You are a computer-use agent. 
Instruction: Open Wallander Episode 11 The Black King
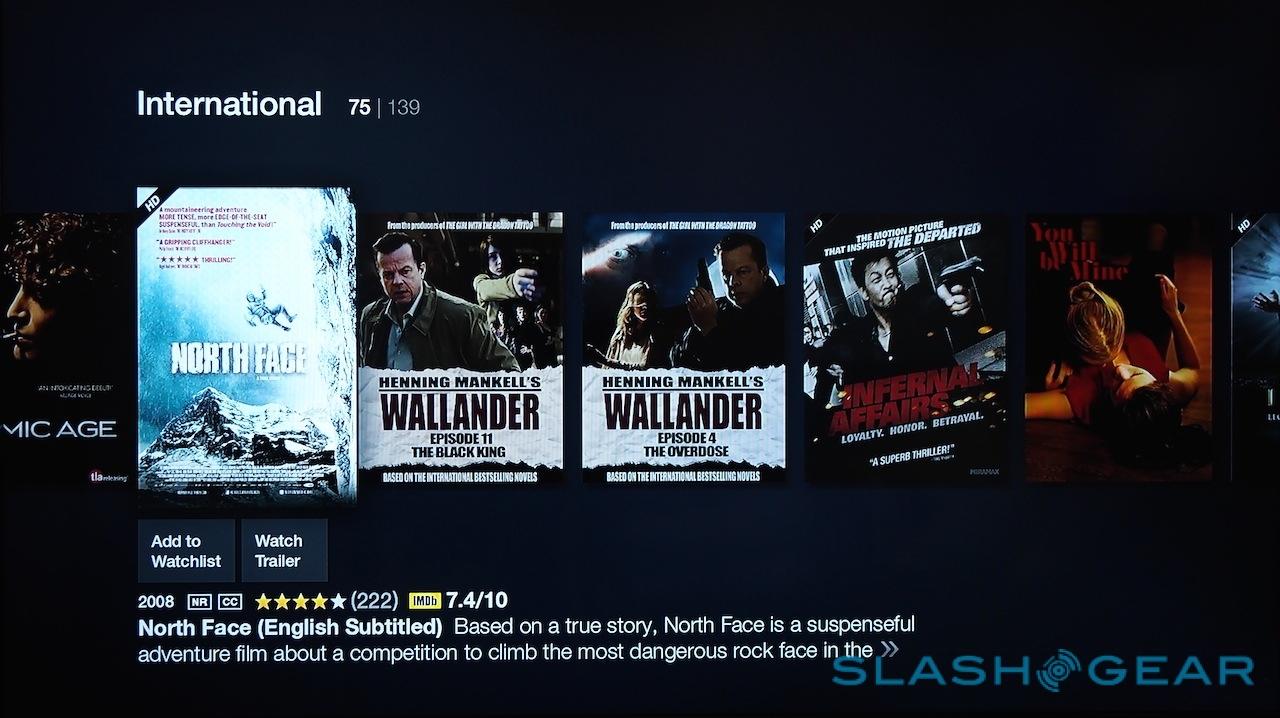tap(461, 348)
